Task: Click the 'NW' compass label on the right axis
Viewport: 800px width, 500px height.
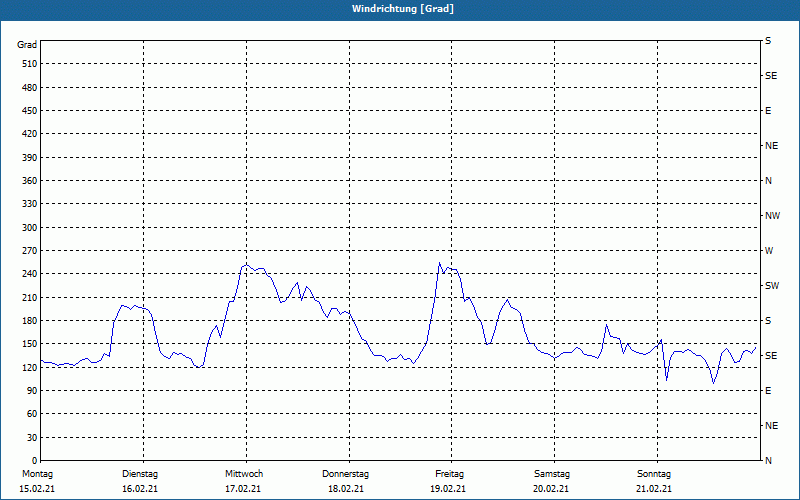Action: coord(772,216)
